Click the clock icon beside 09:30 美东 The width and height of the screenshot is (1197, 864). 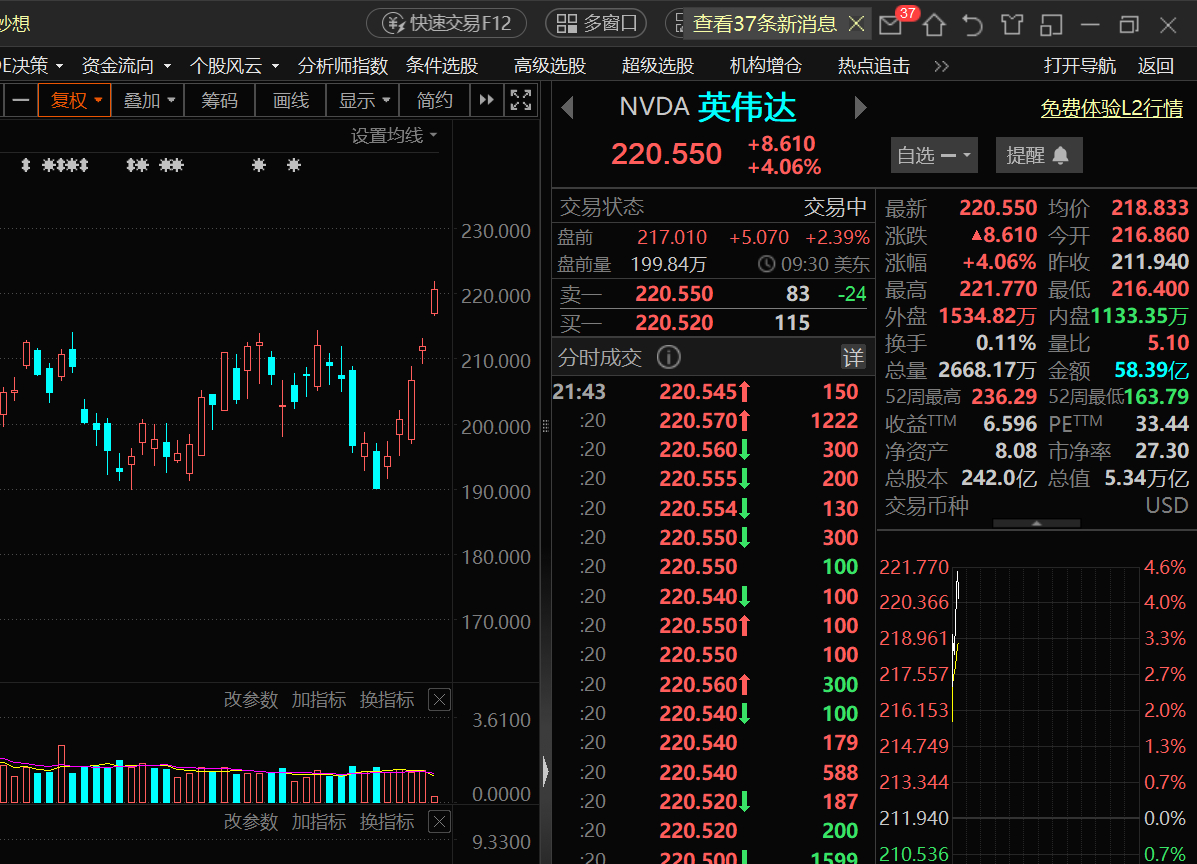(x=766, y=265)
